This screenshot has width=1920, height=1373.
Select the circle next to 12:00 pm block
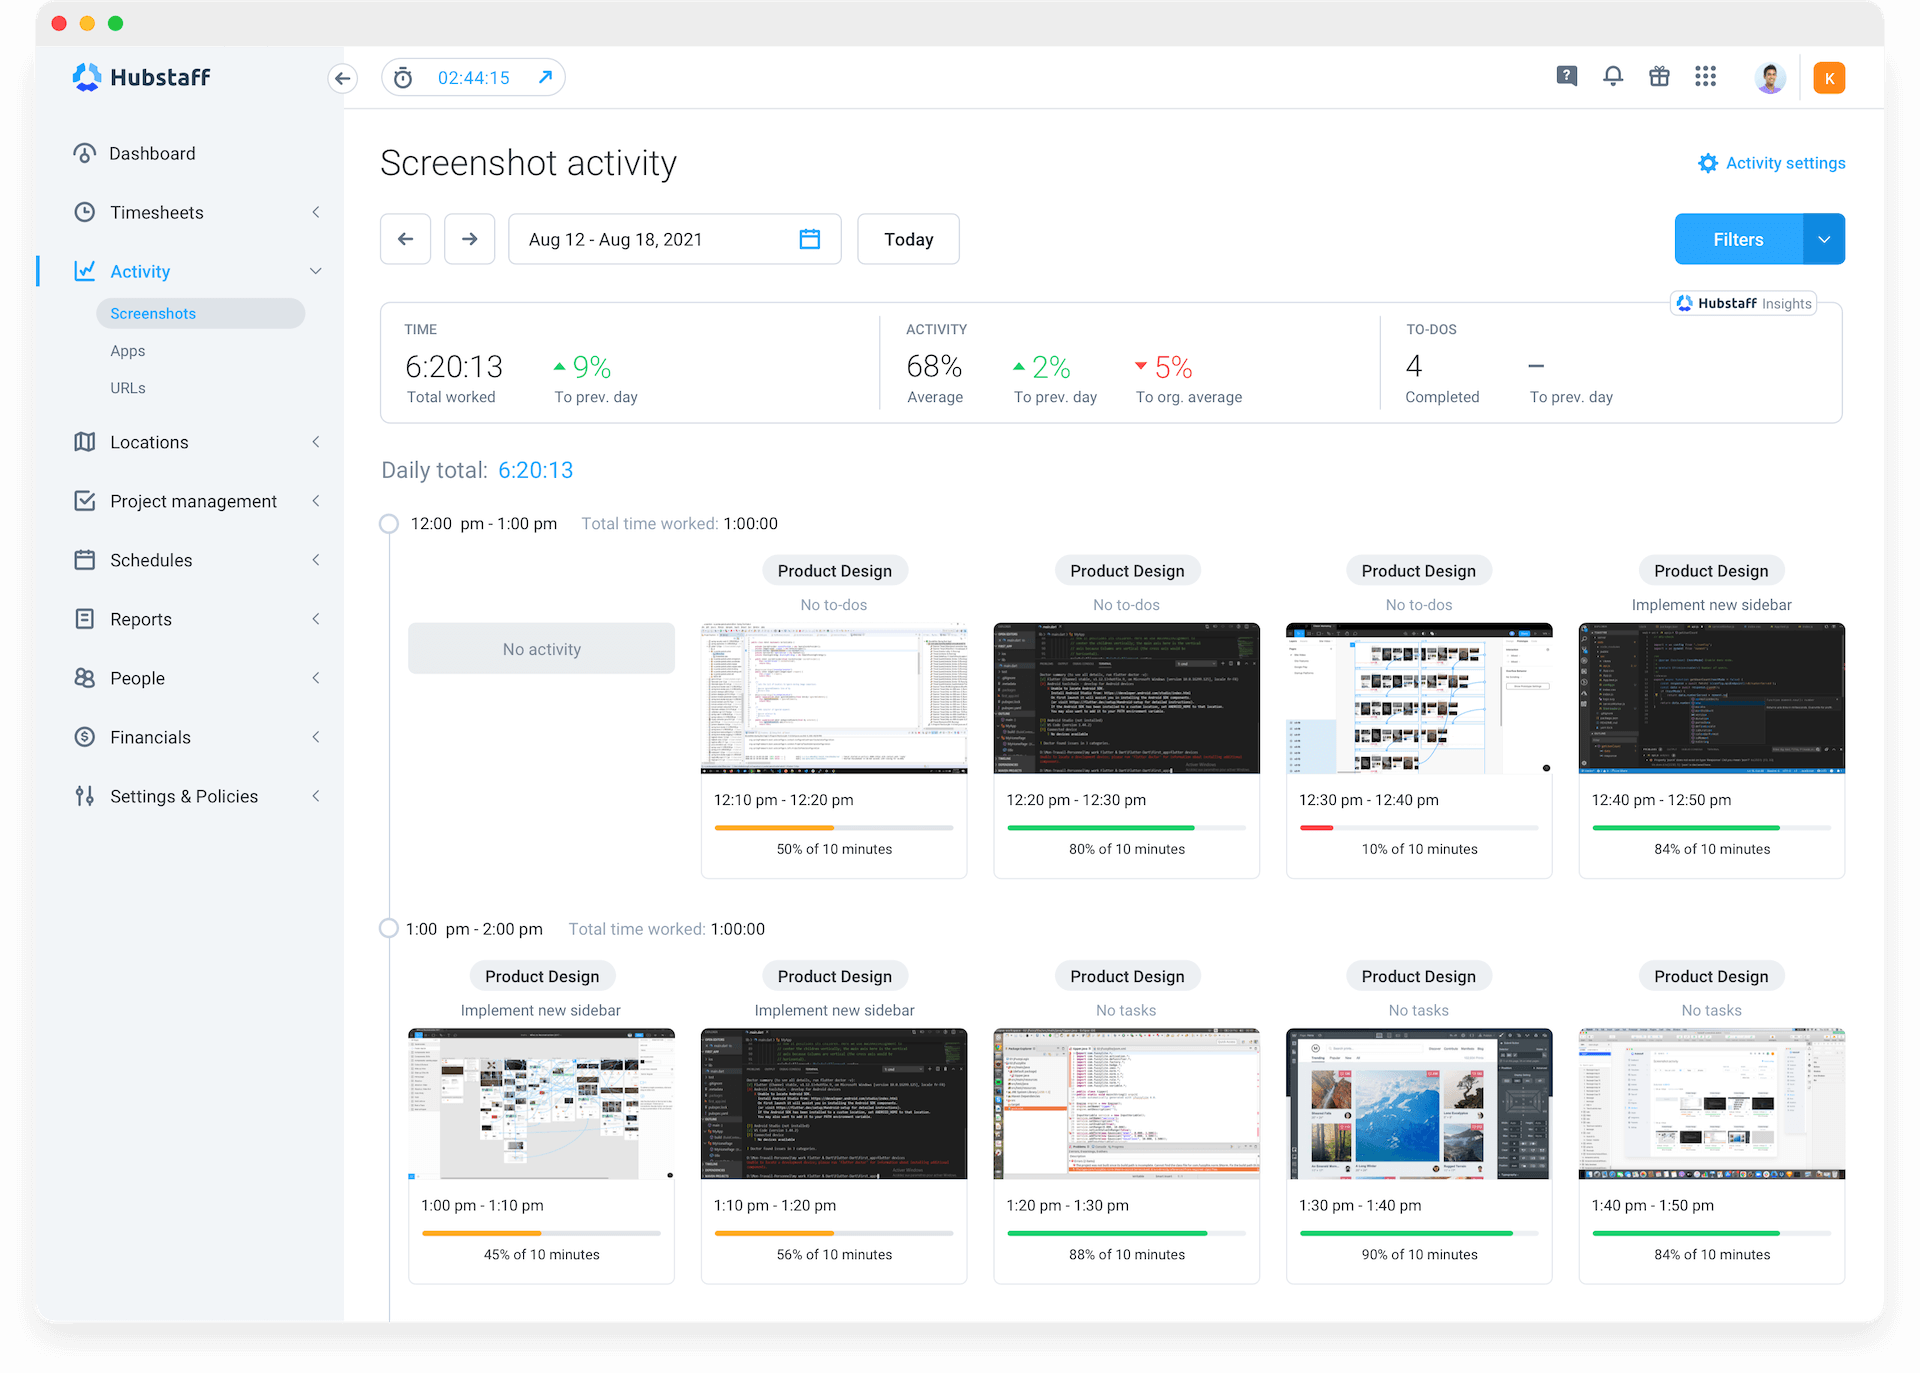[x=388, y=523]
